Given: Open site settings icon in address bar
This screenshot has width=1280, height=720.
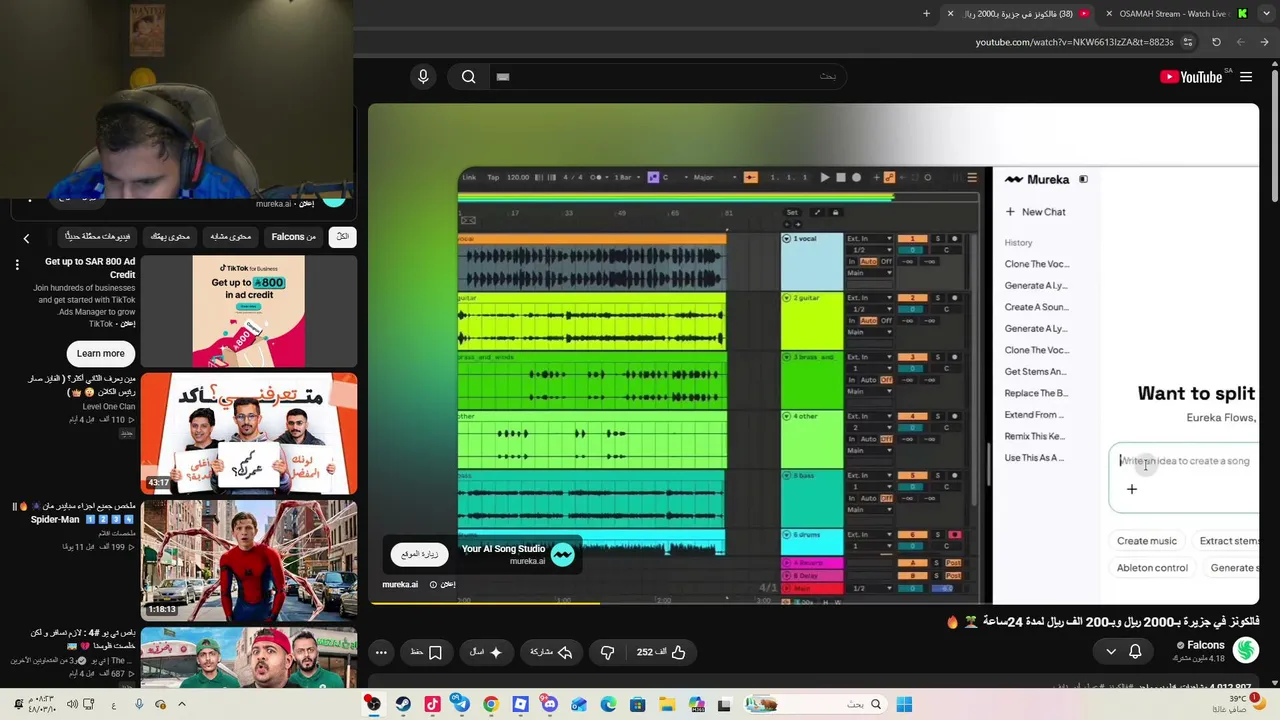Looking at the screenshot, I should tap(1188, 42).
